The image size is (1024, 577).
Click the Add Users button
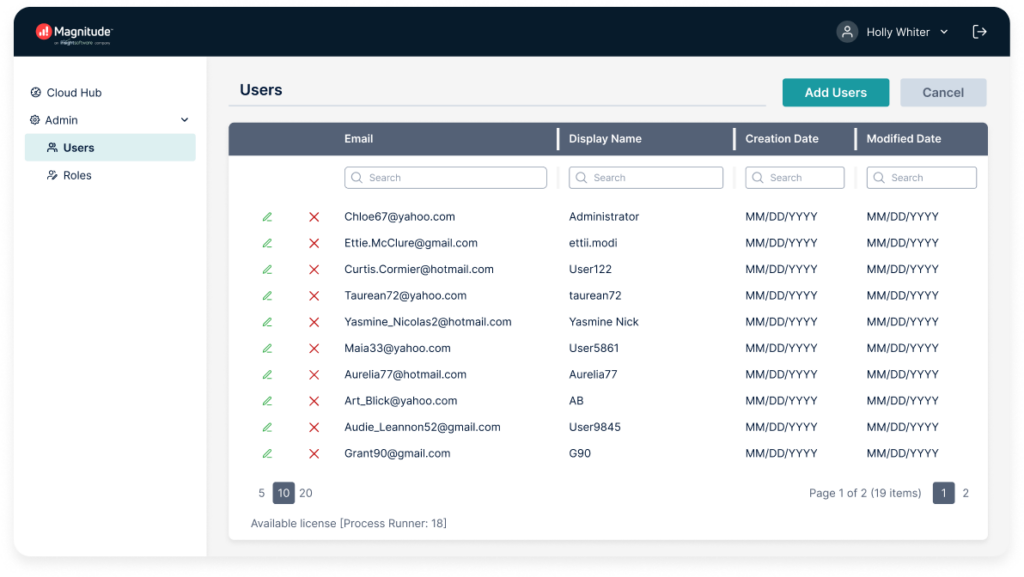(836, 92)
